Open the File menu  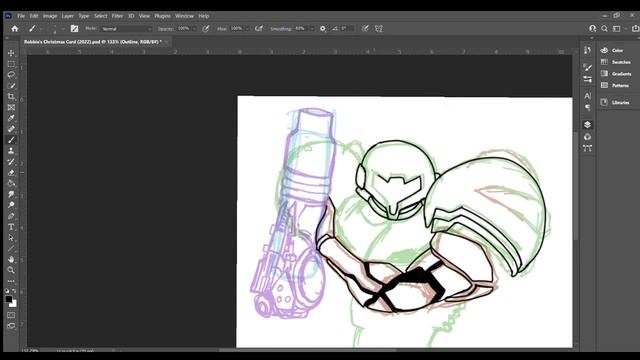coord(21,16)
